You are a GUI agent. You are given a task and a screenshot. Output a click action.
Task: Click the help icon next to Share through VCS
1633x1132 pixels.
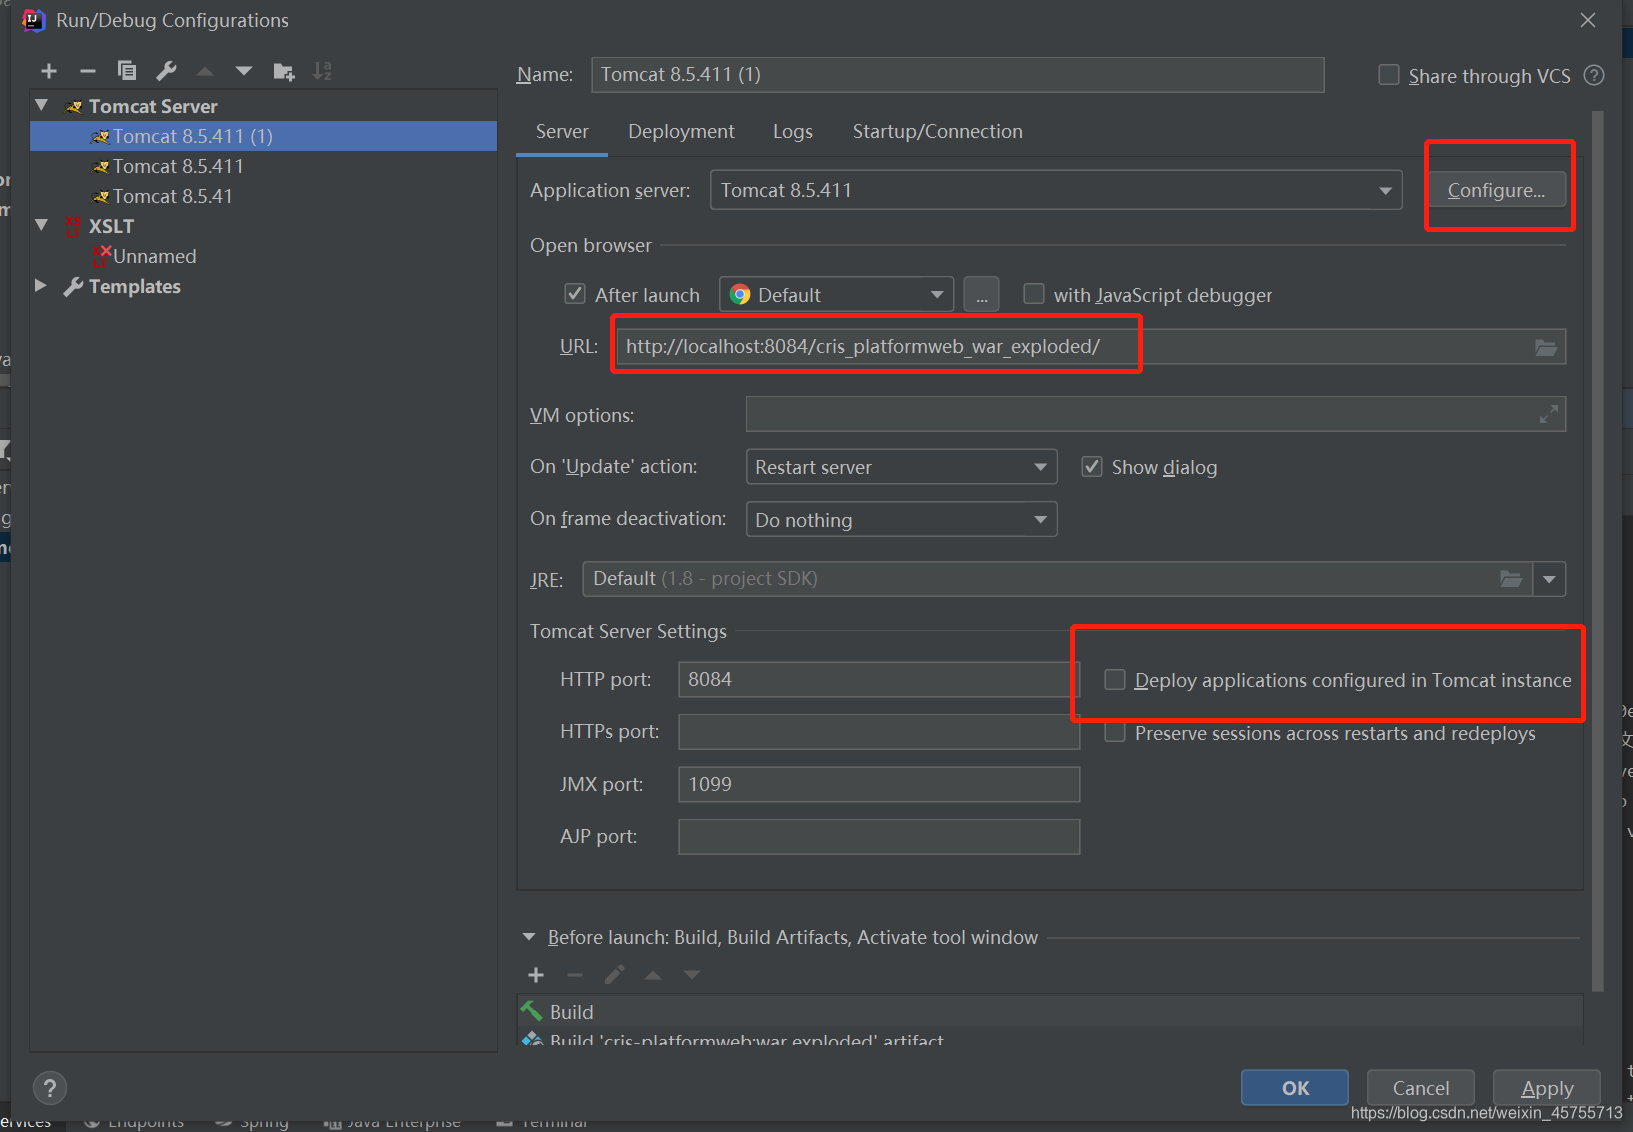(1595, 76)
